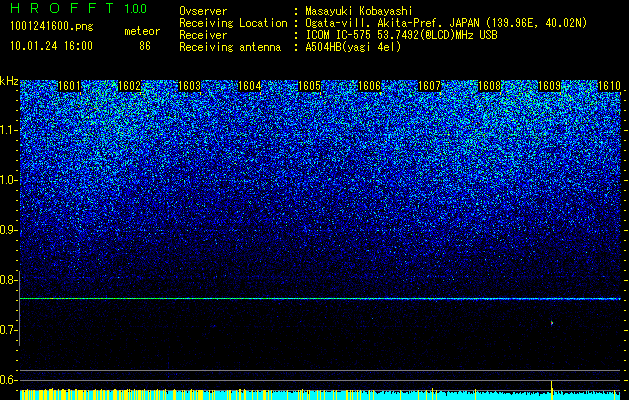This screenshot has width=629, height=400.
Task: Click the 0.7 frequency axis label
Action: tap(9, 330)
